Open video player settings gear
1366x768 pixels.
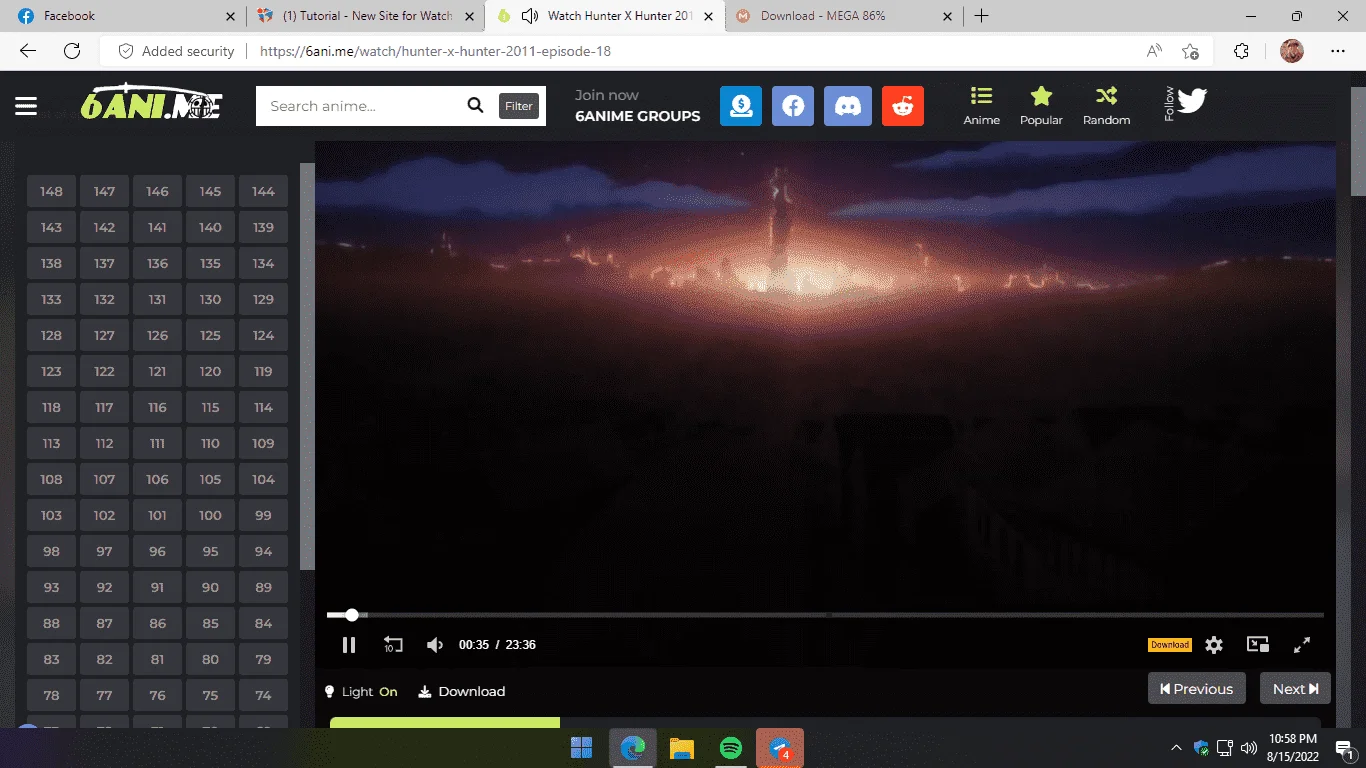pos(1214,645)
